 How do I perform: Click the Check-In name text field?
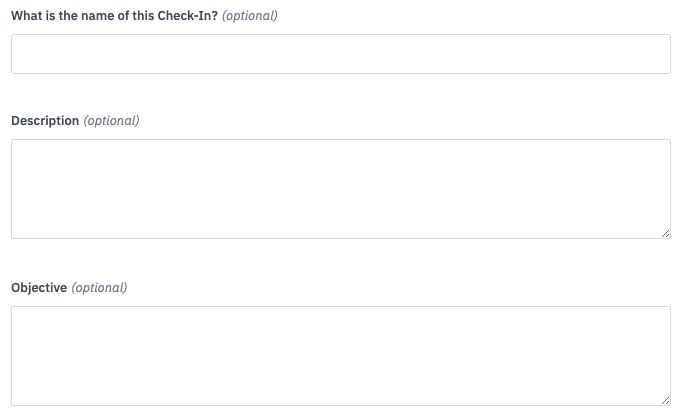tap(340, 54)
